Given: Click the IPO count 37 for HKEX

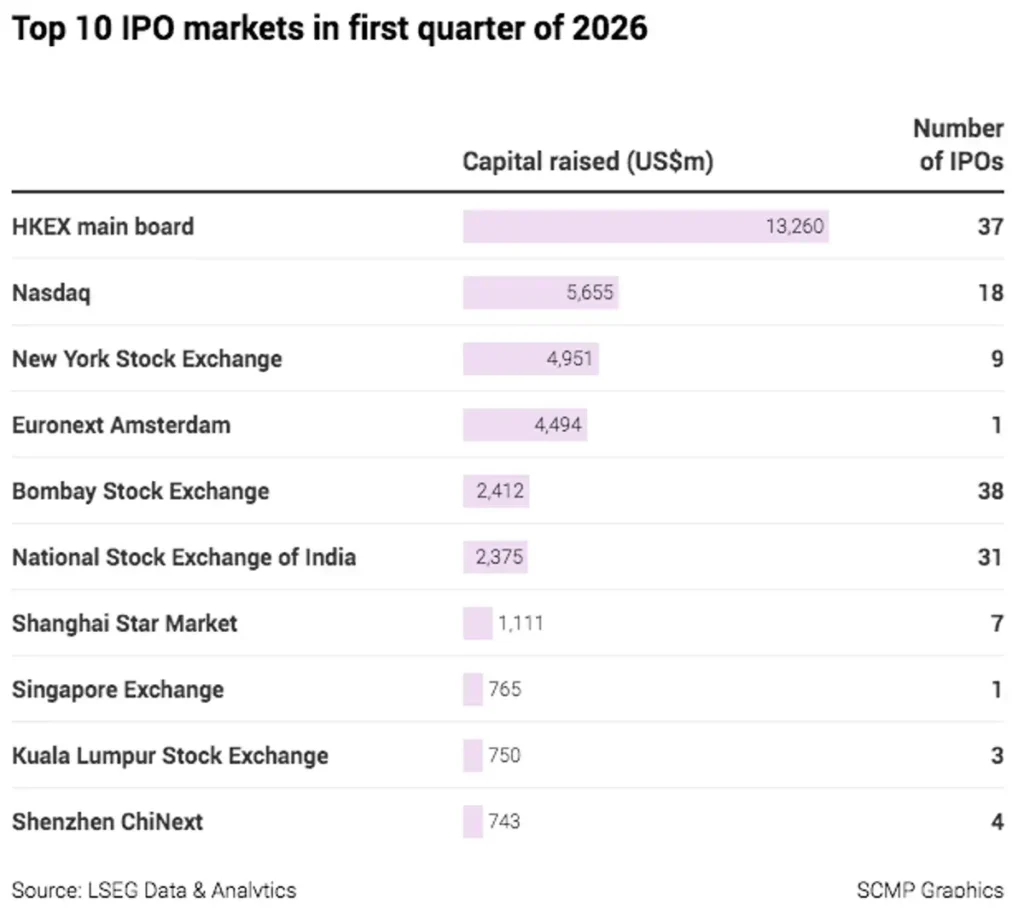Looking at the screenshot, I should click(990, 226).
